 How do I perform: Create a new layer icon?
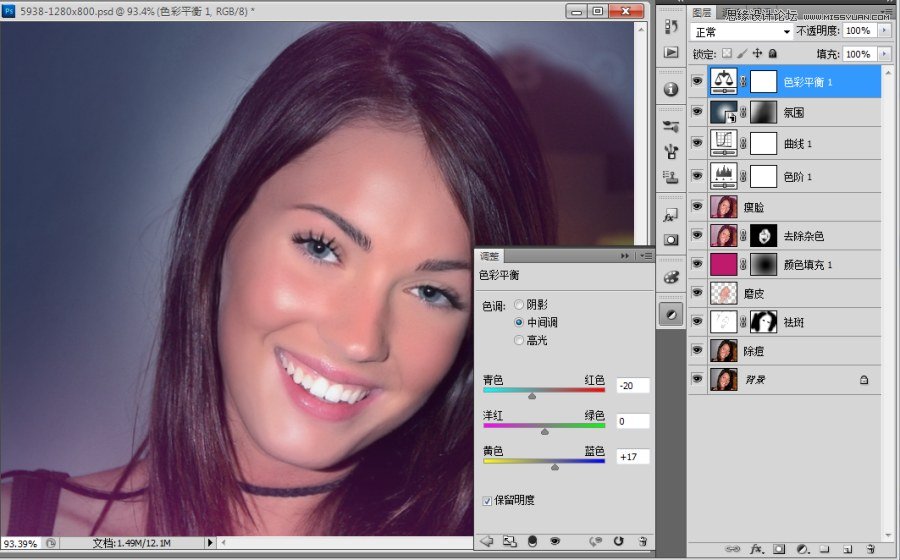(x=847, y=549)
